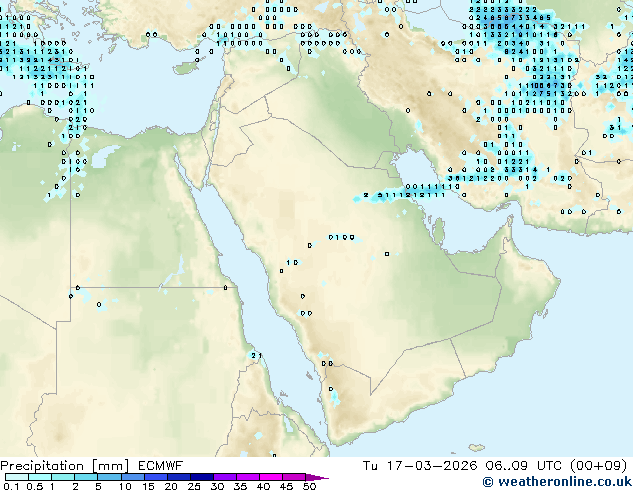Click the '2 1' rainfall value on the Red Sea coast
Image resolution: width=634 pixels, height=490 pixels.
coord(256,356)
